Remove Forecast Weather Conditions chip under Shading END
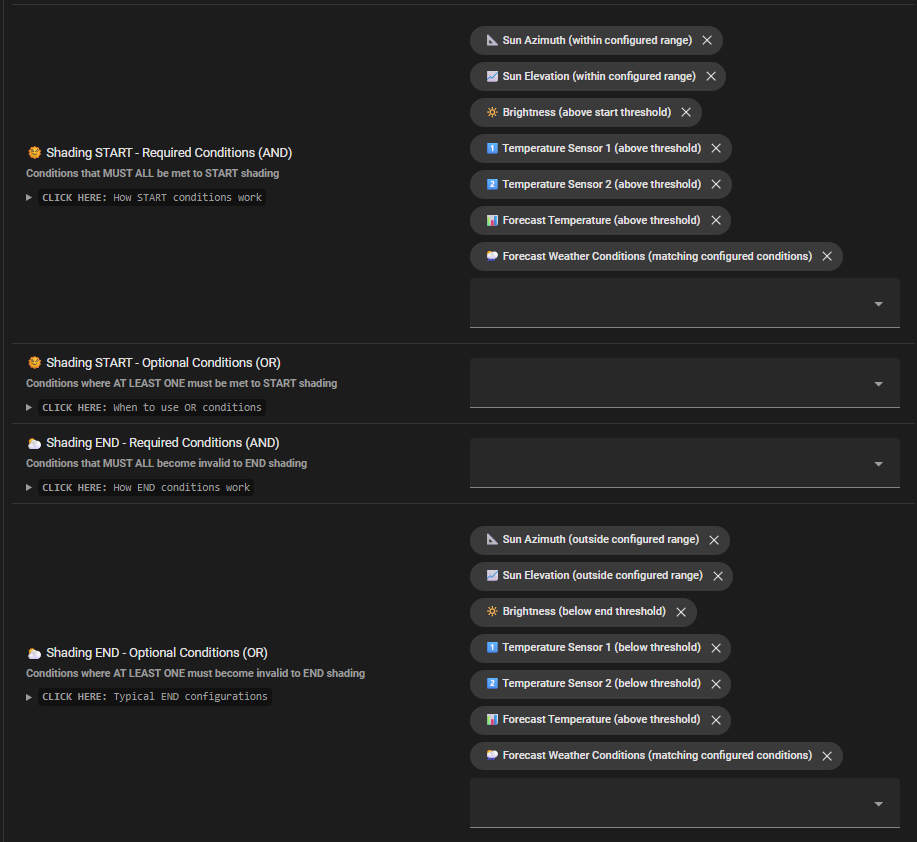The image size is (917, 842). click(827, 756)
